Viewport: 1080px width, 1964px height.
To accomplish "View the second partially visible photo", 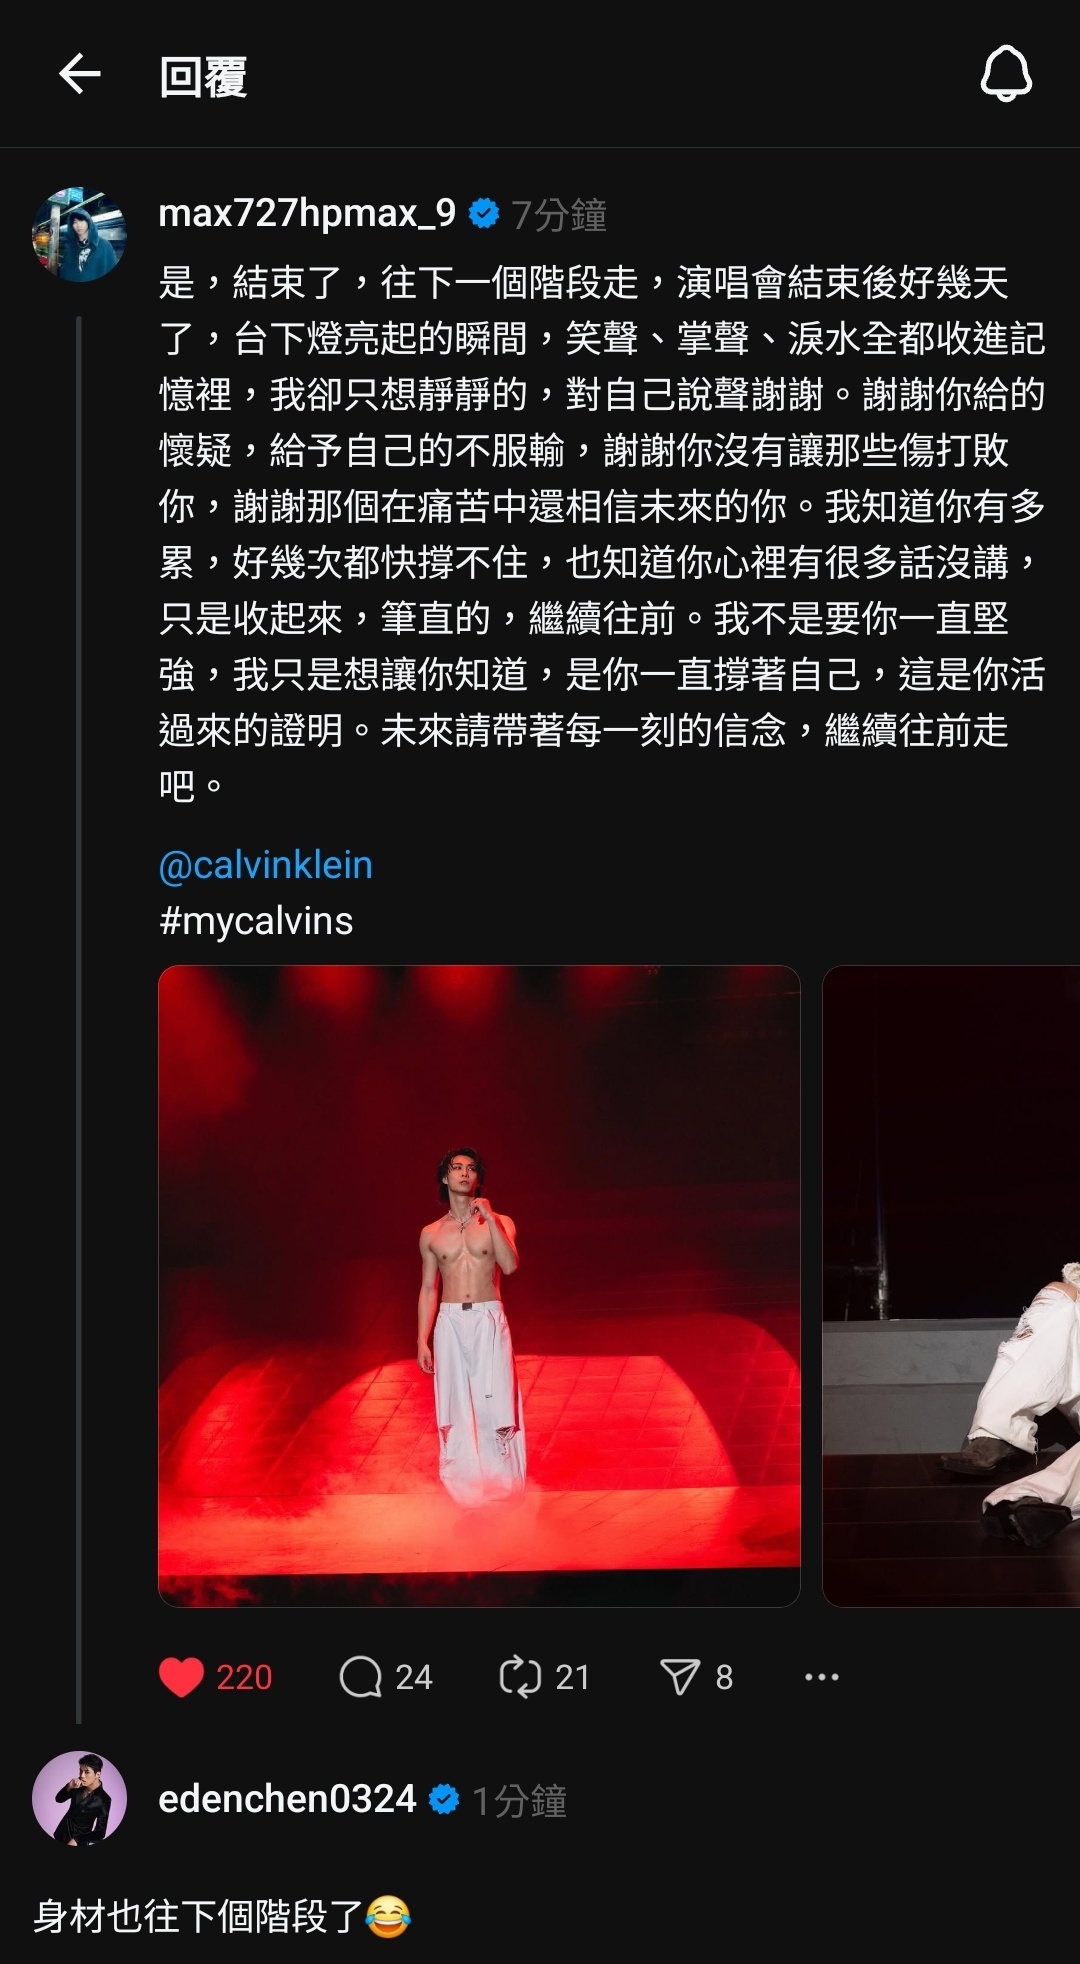I will [x=951, y=1286].
